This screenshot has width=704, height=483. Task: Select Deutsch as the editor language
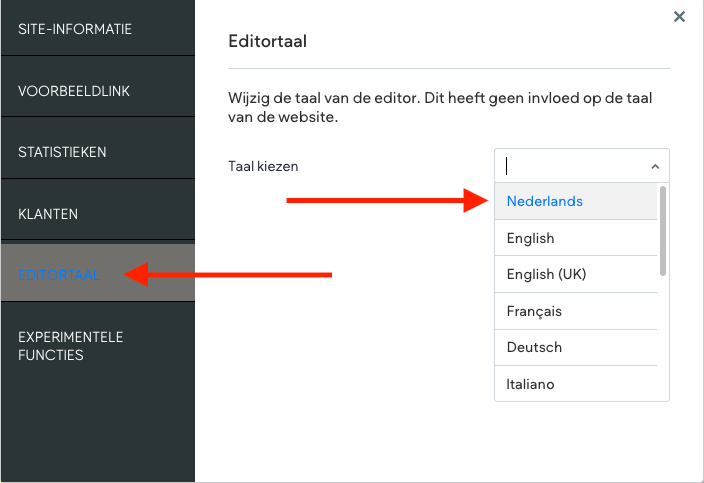[x=535, y=347]
